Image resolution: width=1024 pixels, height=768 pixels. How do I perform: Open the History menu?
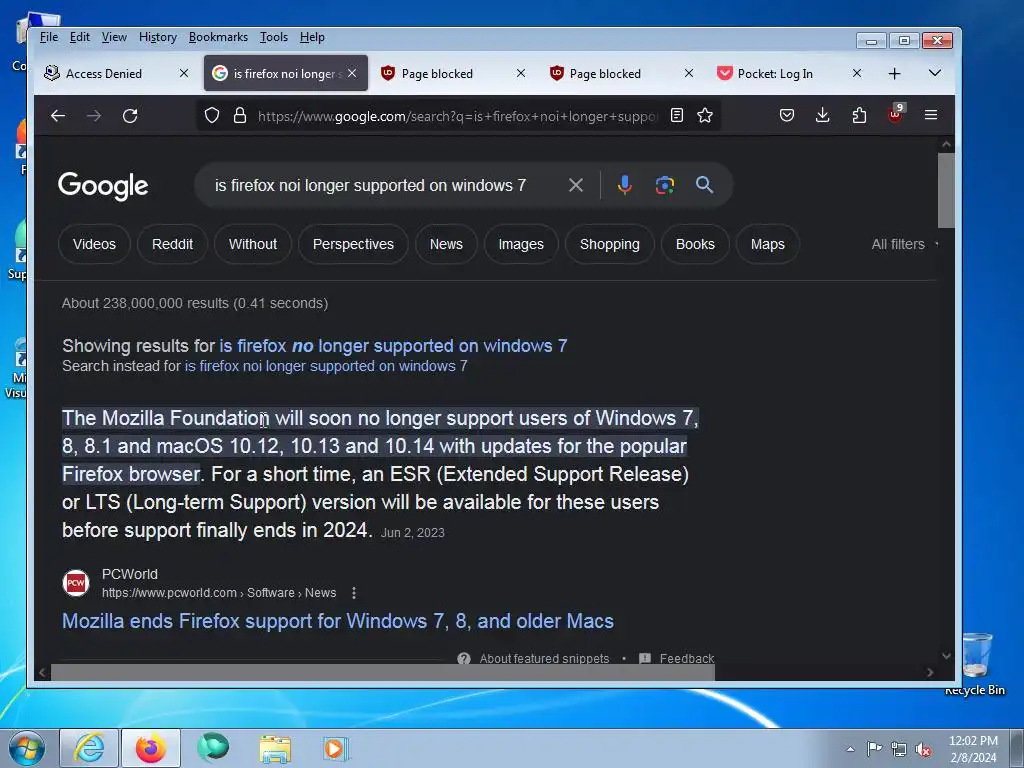(158, 37)
